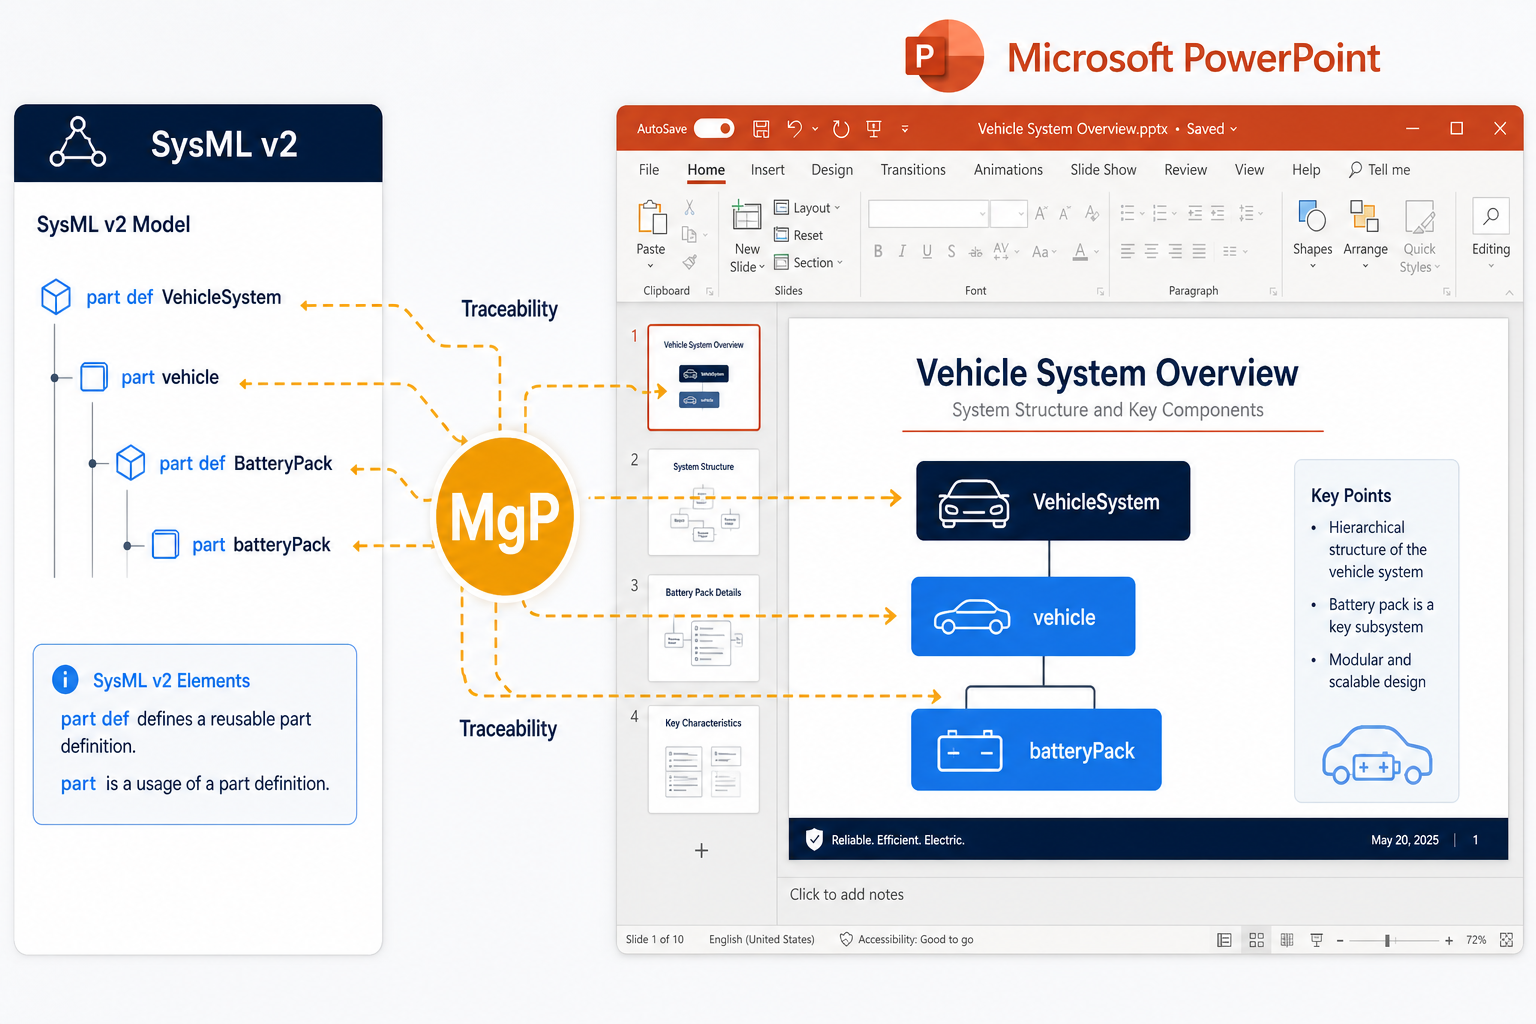Screen dimensions: 1536x1024
Task: Click Tell me search box
Action: 1379,170
